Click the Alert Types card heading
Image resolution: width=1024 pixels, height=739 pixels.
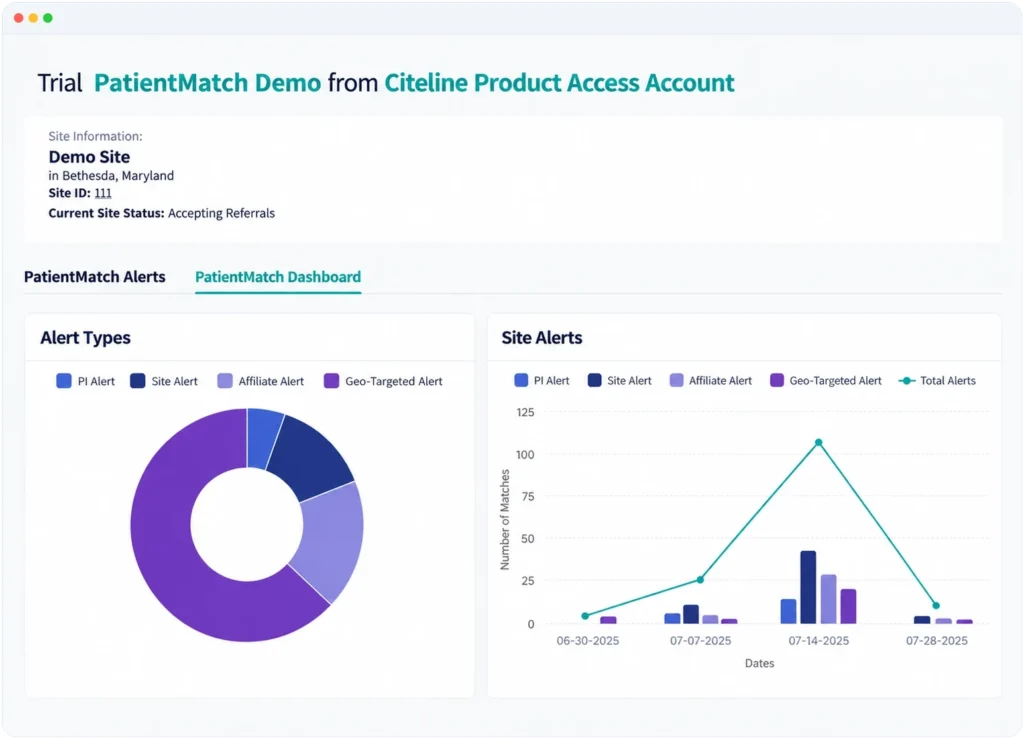pyautogui.click(x=86, y=338)
